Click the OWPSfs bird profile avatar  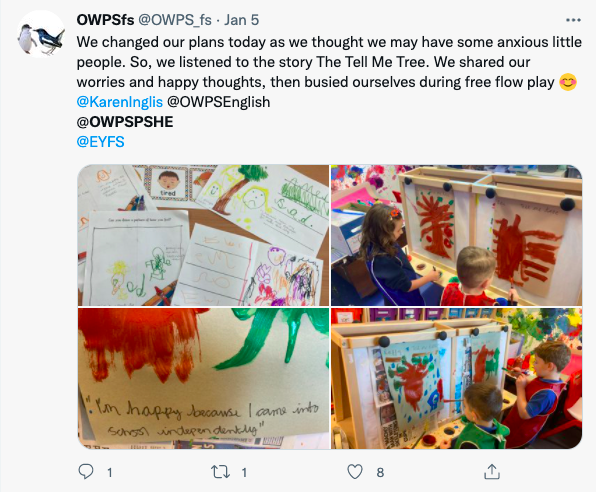click(41, 34)
